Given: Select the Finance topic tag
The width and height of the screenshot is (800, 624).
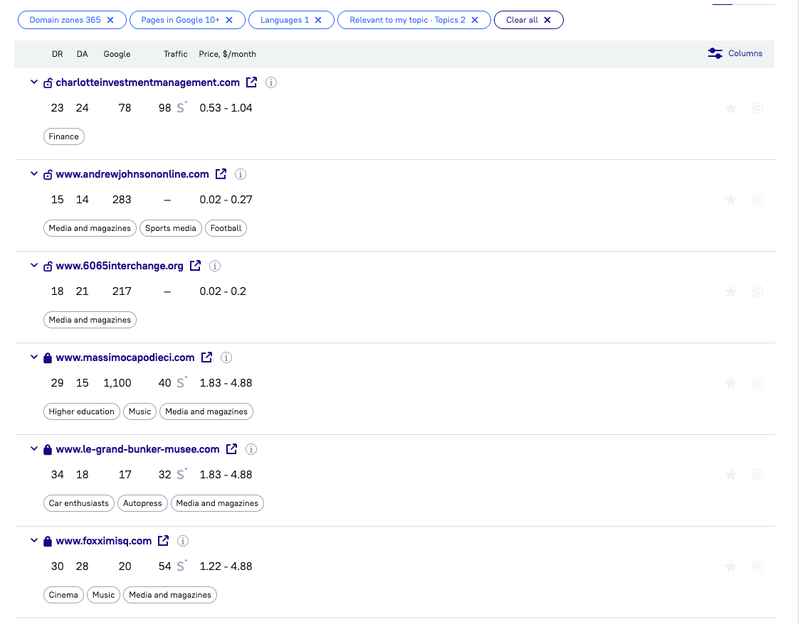Looking at the screenshot, I should pyautogui.click(x=63, y=136).
